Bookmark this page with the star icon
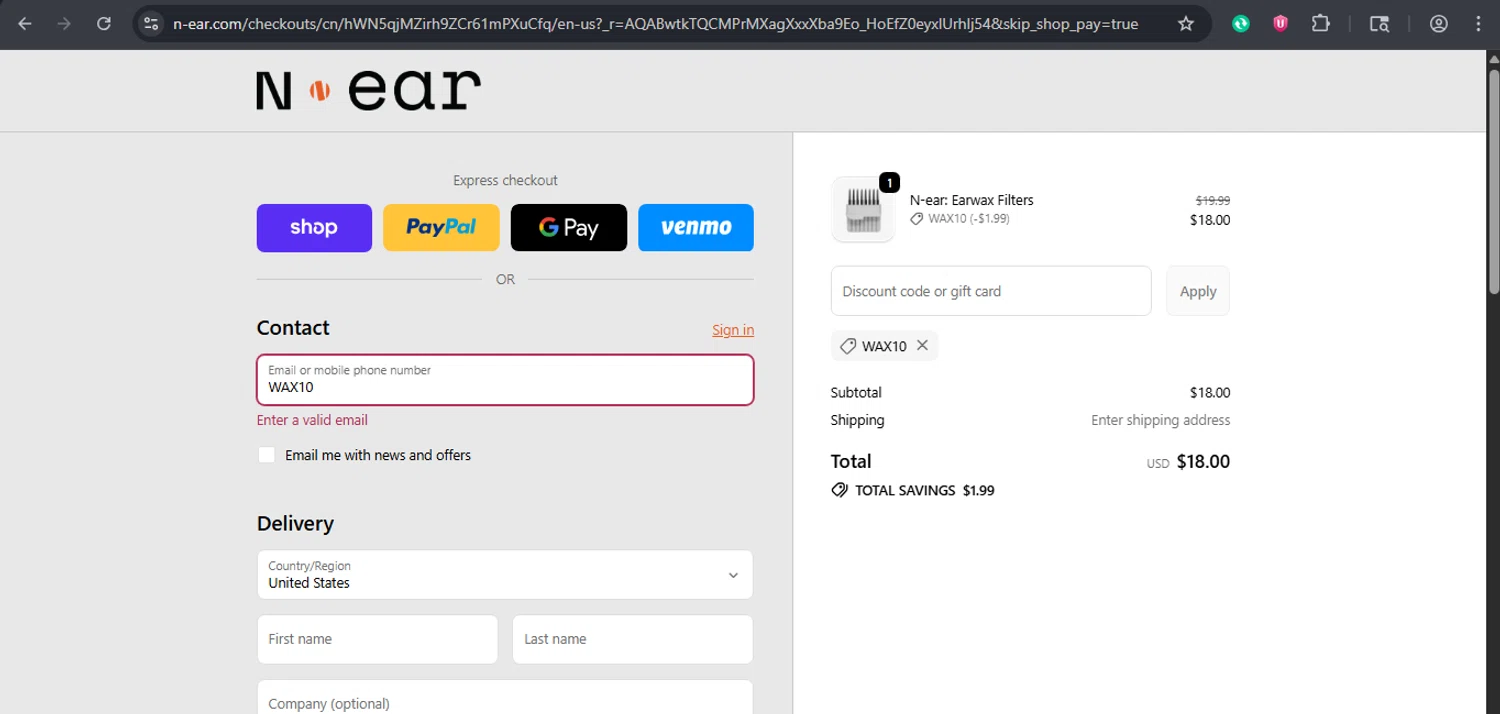 1186,24
